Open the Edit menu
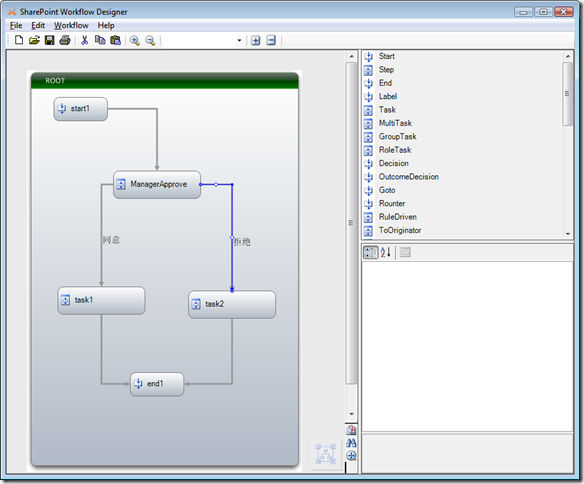This screenshot has width=584, height=484. click(38, 25)
